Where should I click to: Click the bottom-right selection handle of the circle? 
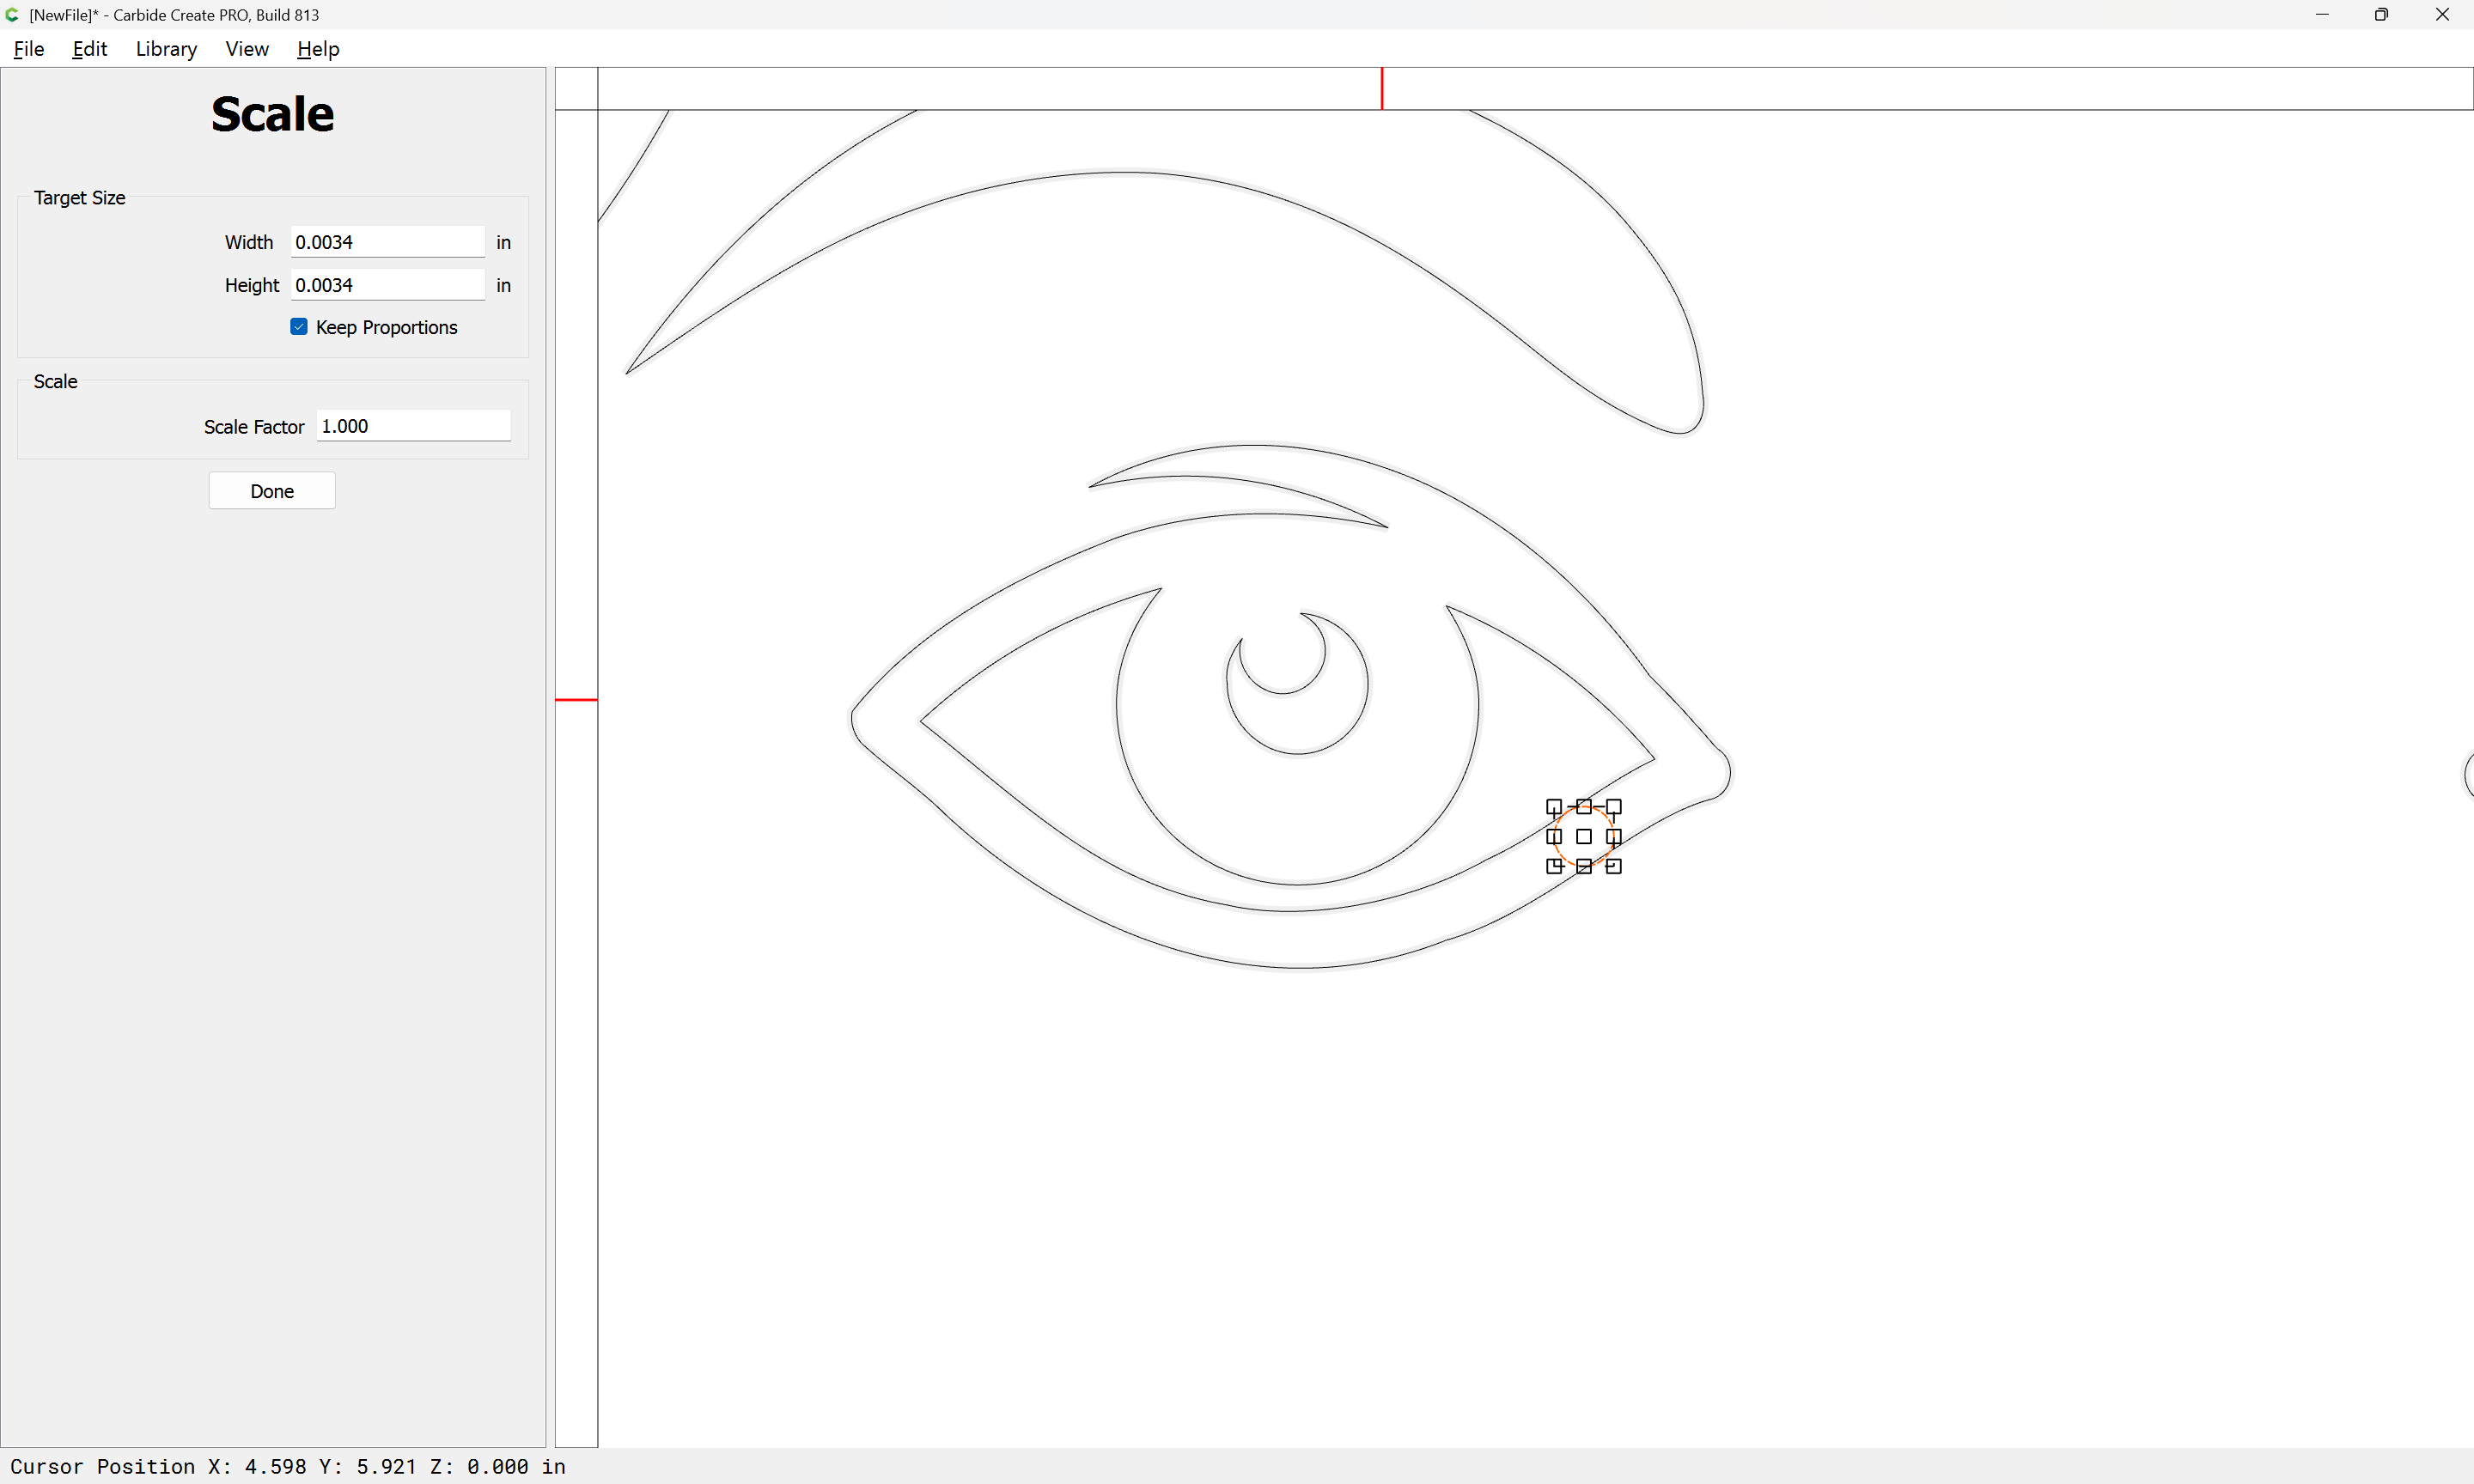coord(1614,867)
